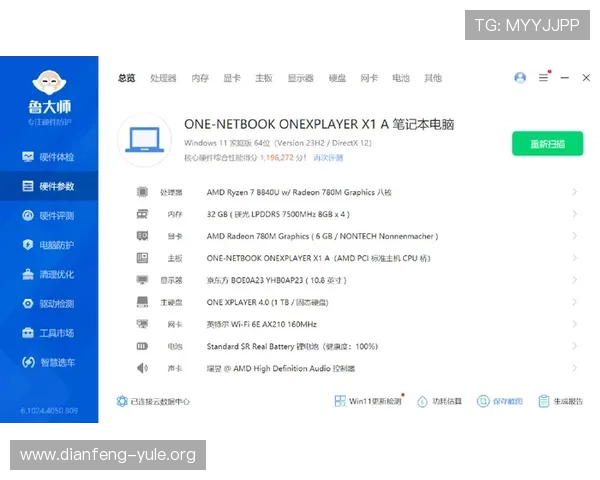The image size is (600, 480).
Task: Switch to 电池 tab
Action: (401, 78)
